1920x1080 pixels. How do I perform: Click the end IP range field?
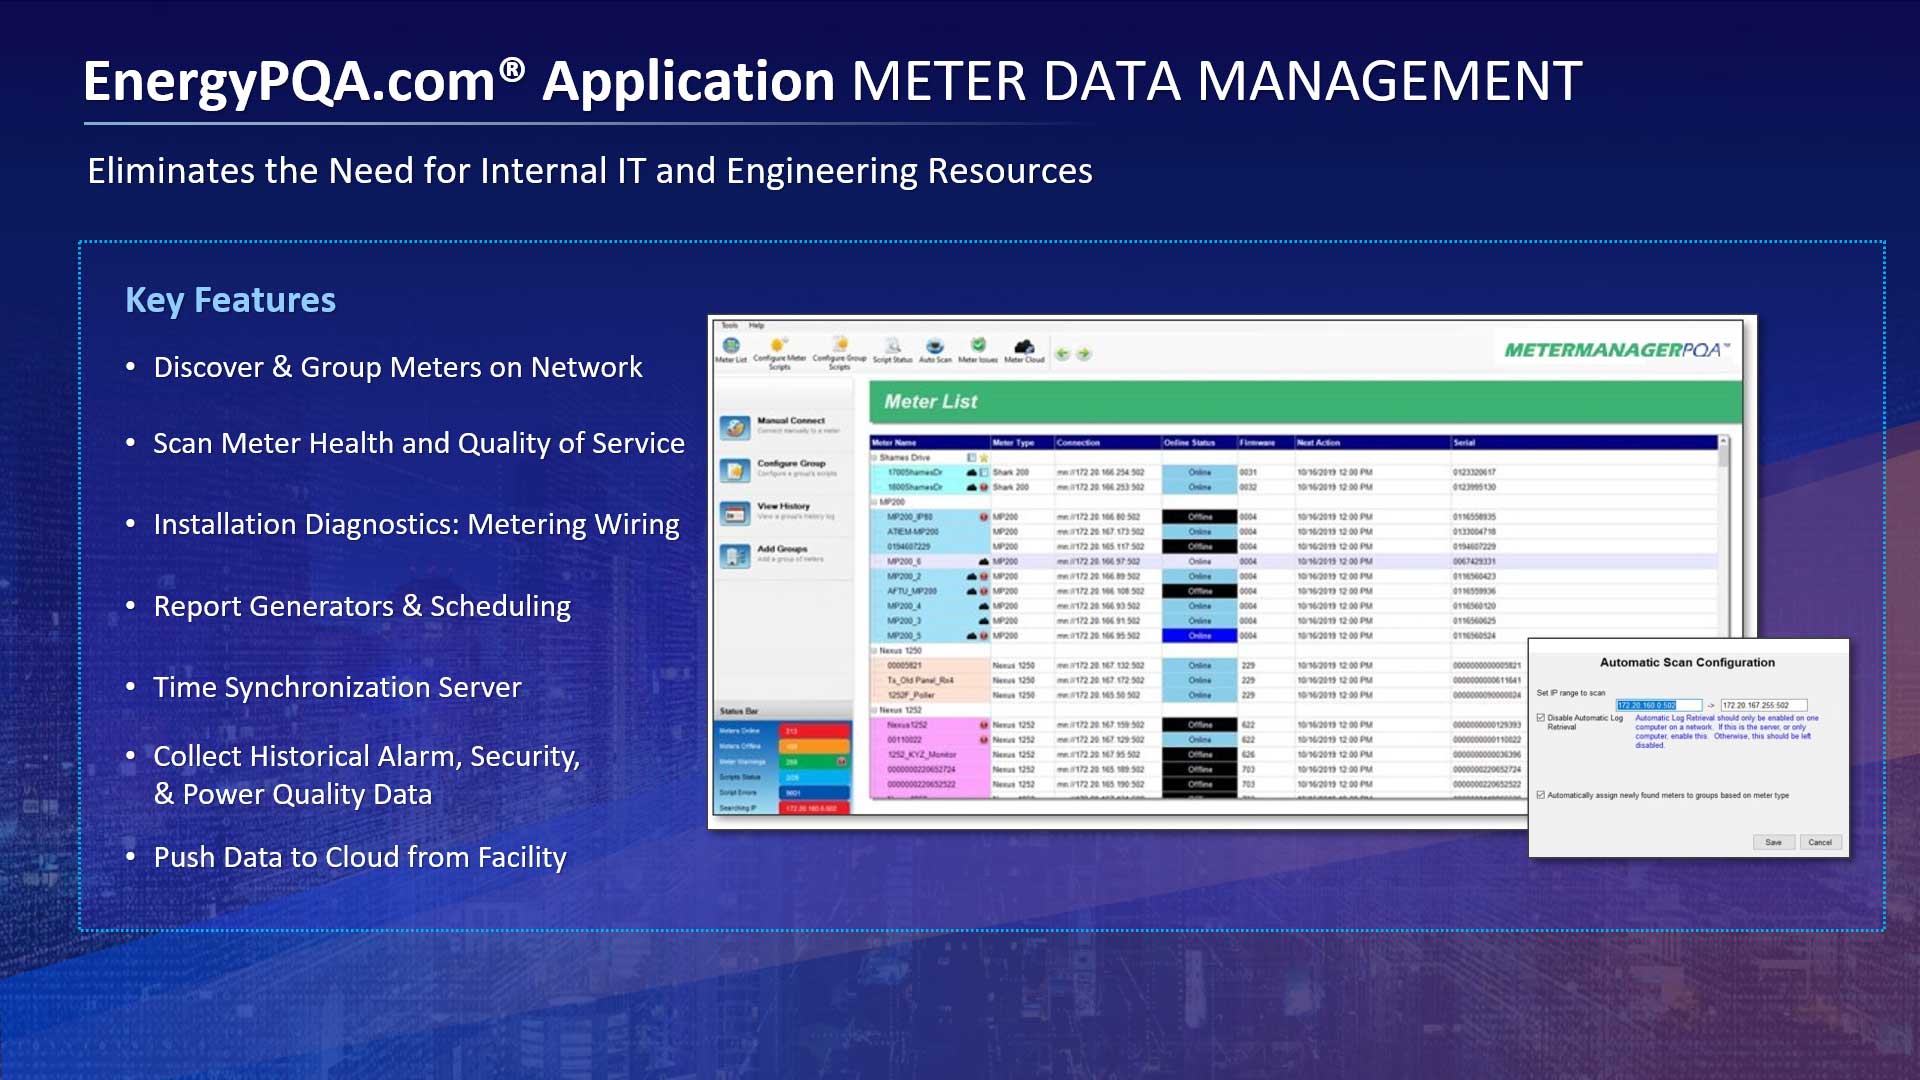pyautogui.click(x=1763, y=706)
